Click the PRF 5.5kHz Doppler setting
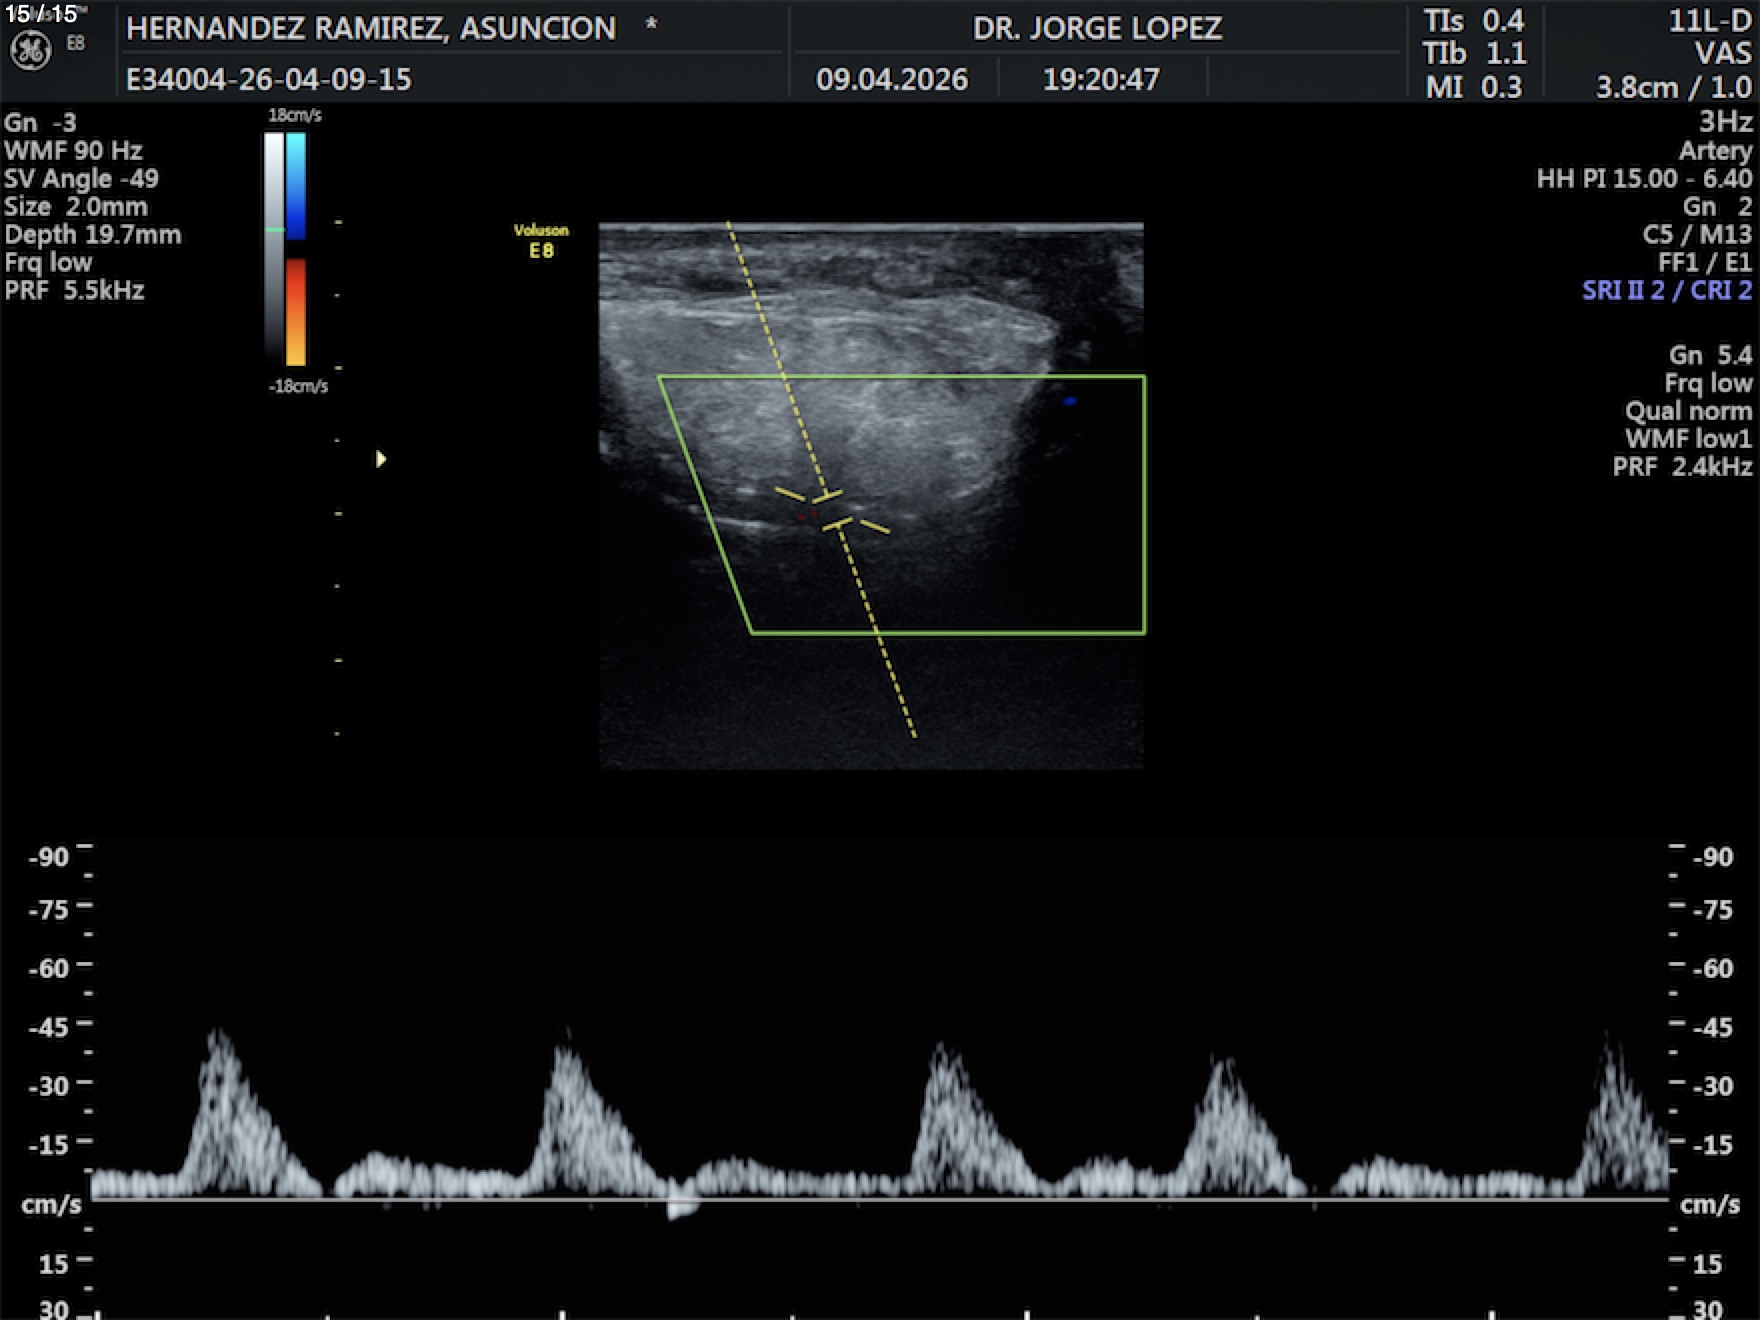 pos(75,291)
